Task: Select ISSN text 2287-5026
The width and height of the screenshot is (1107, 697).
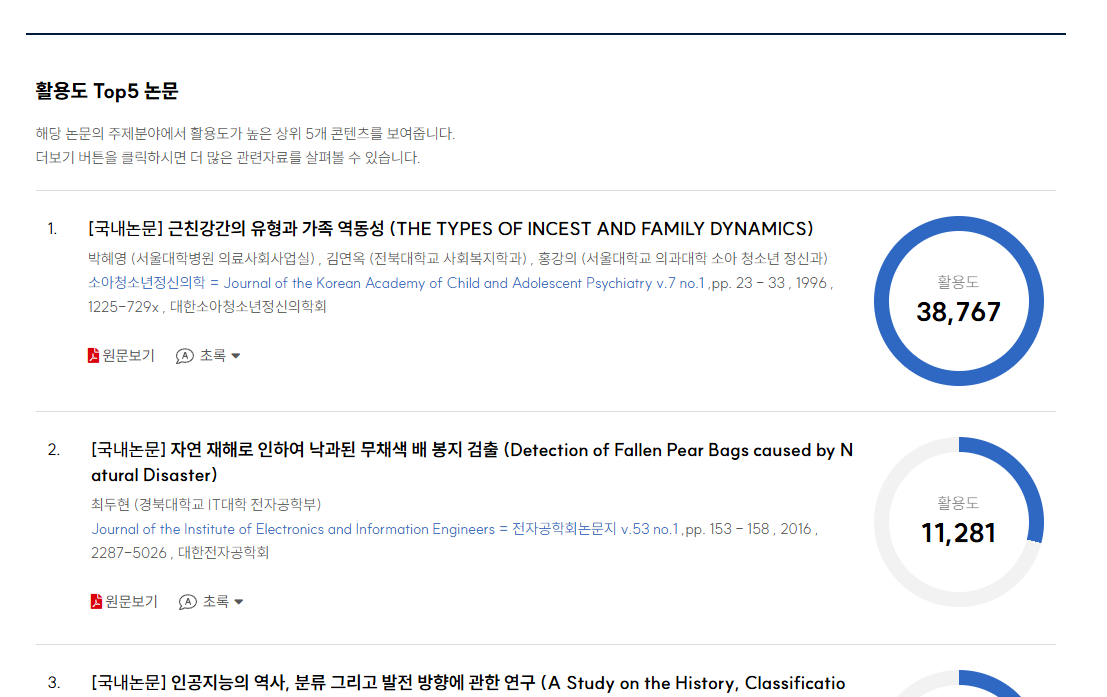Action: coord(128,552)
